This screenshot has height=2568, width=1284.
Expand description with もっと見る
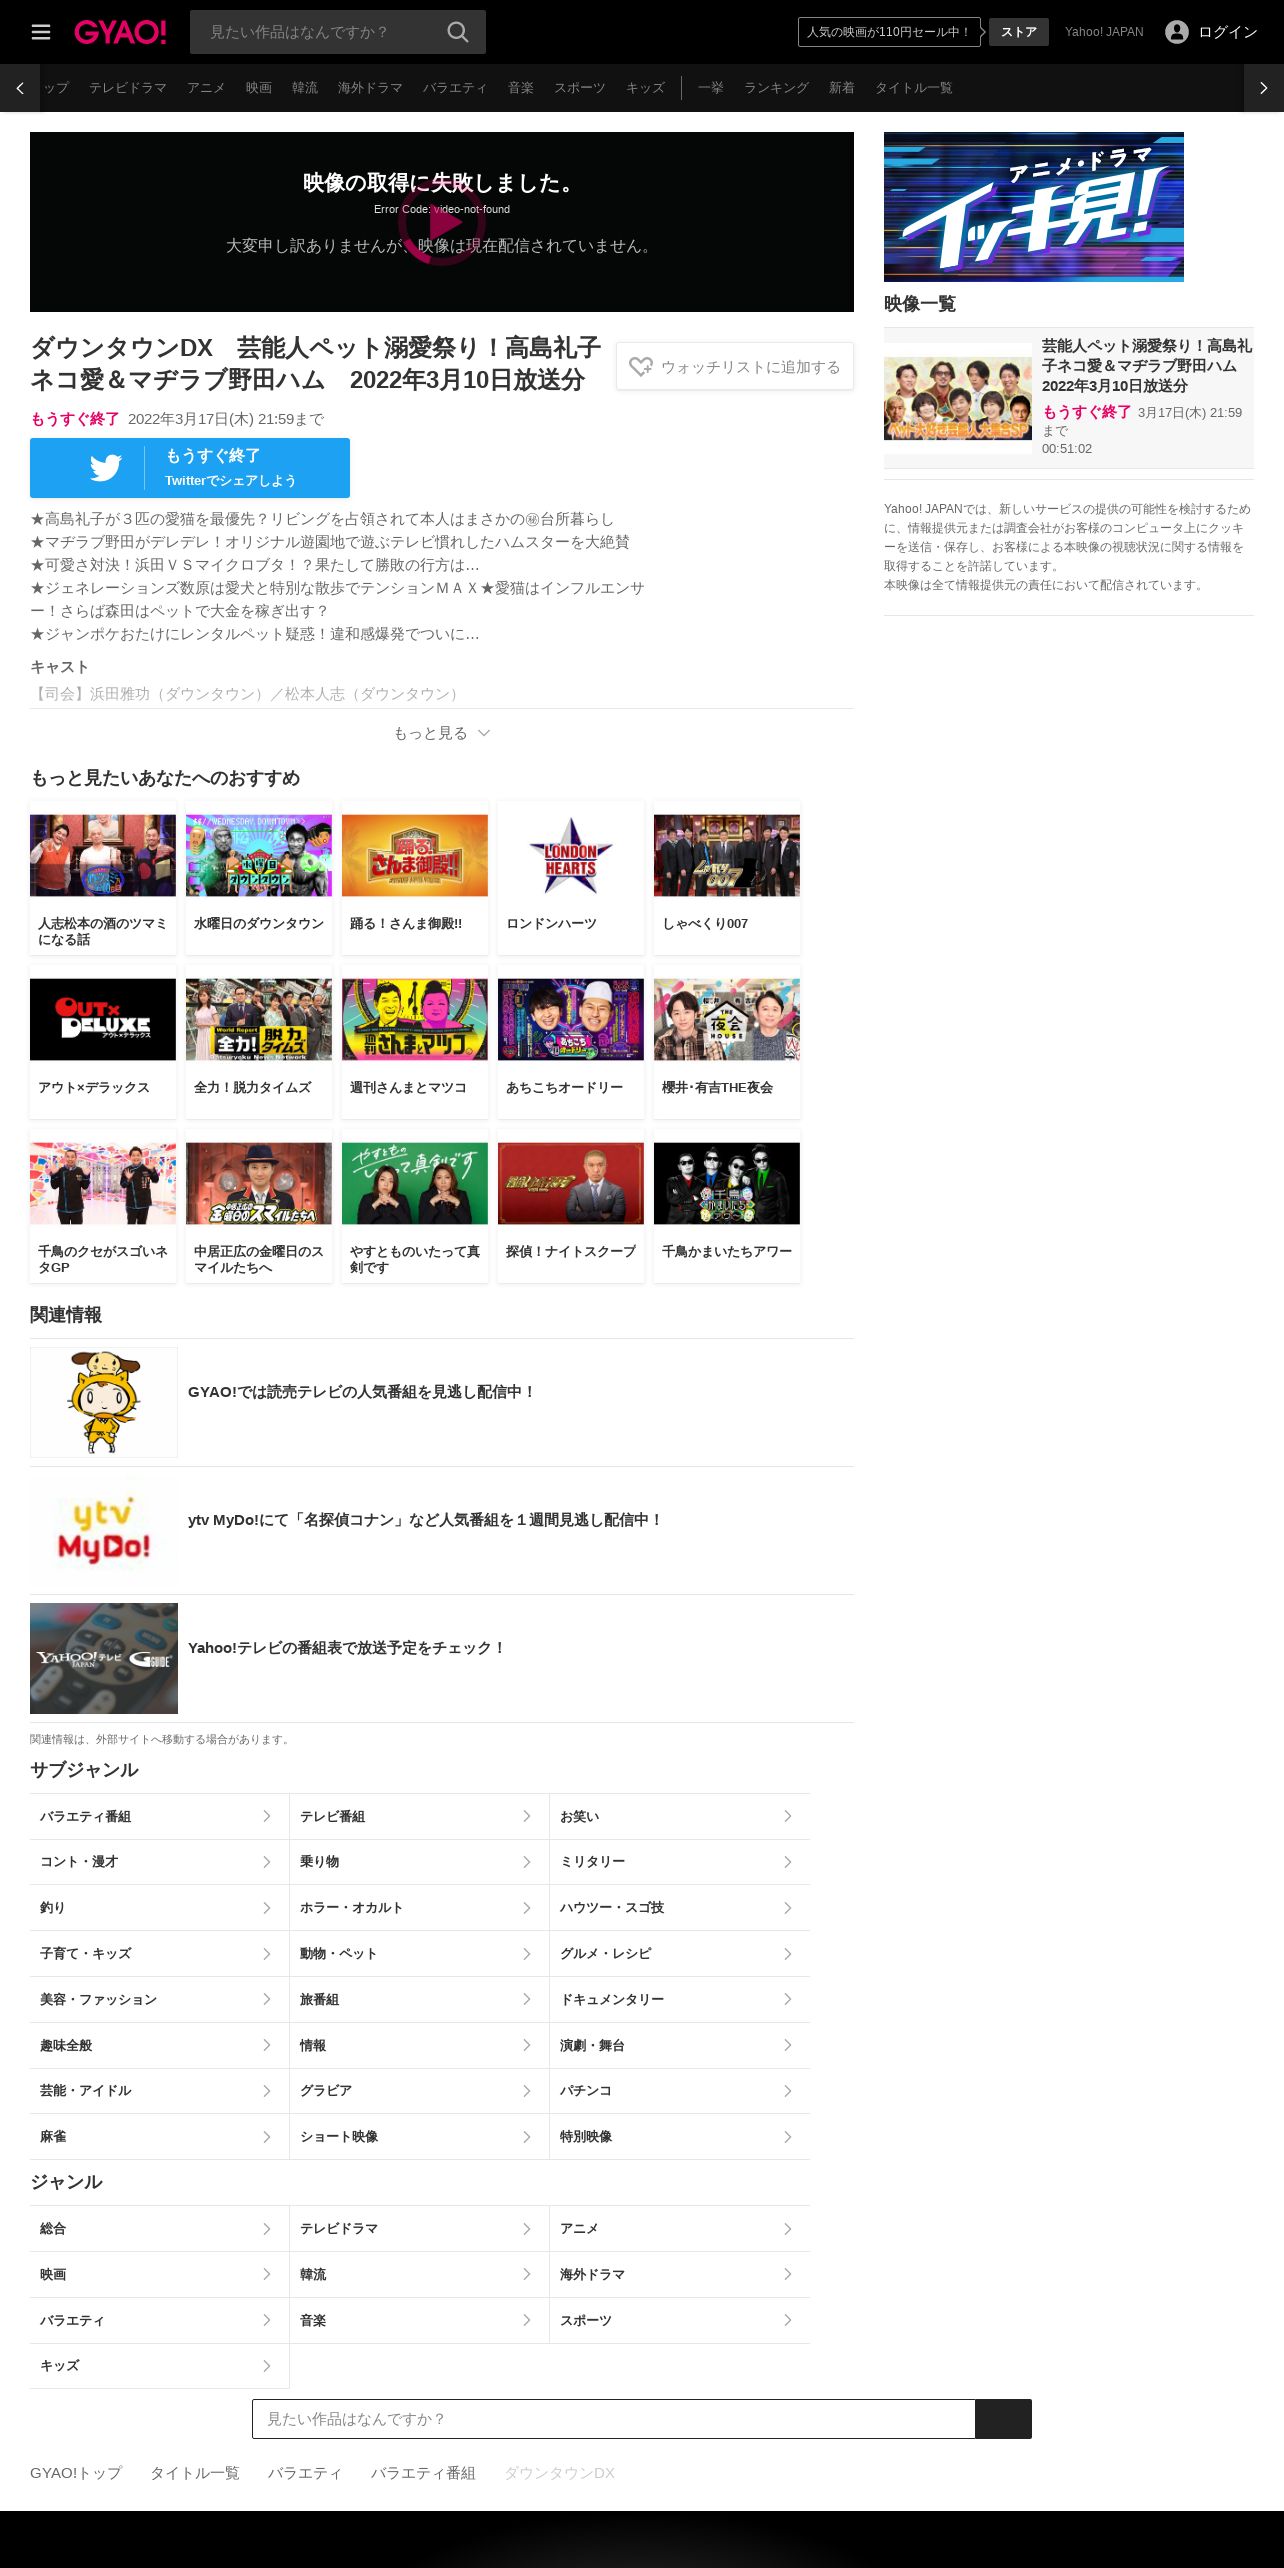point(442,733)
